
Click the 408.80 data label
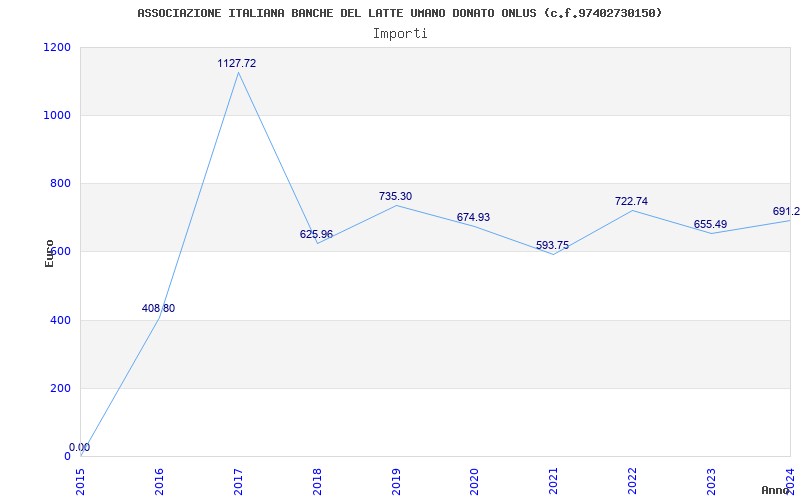[158, 308]
